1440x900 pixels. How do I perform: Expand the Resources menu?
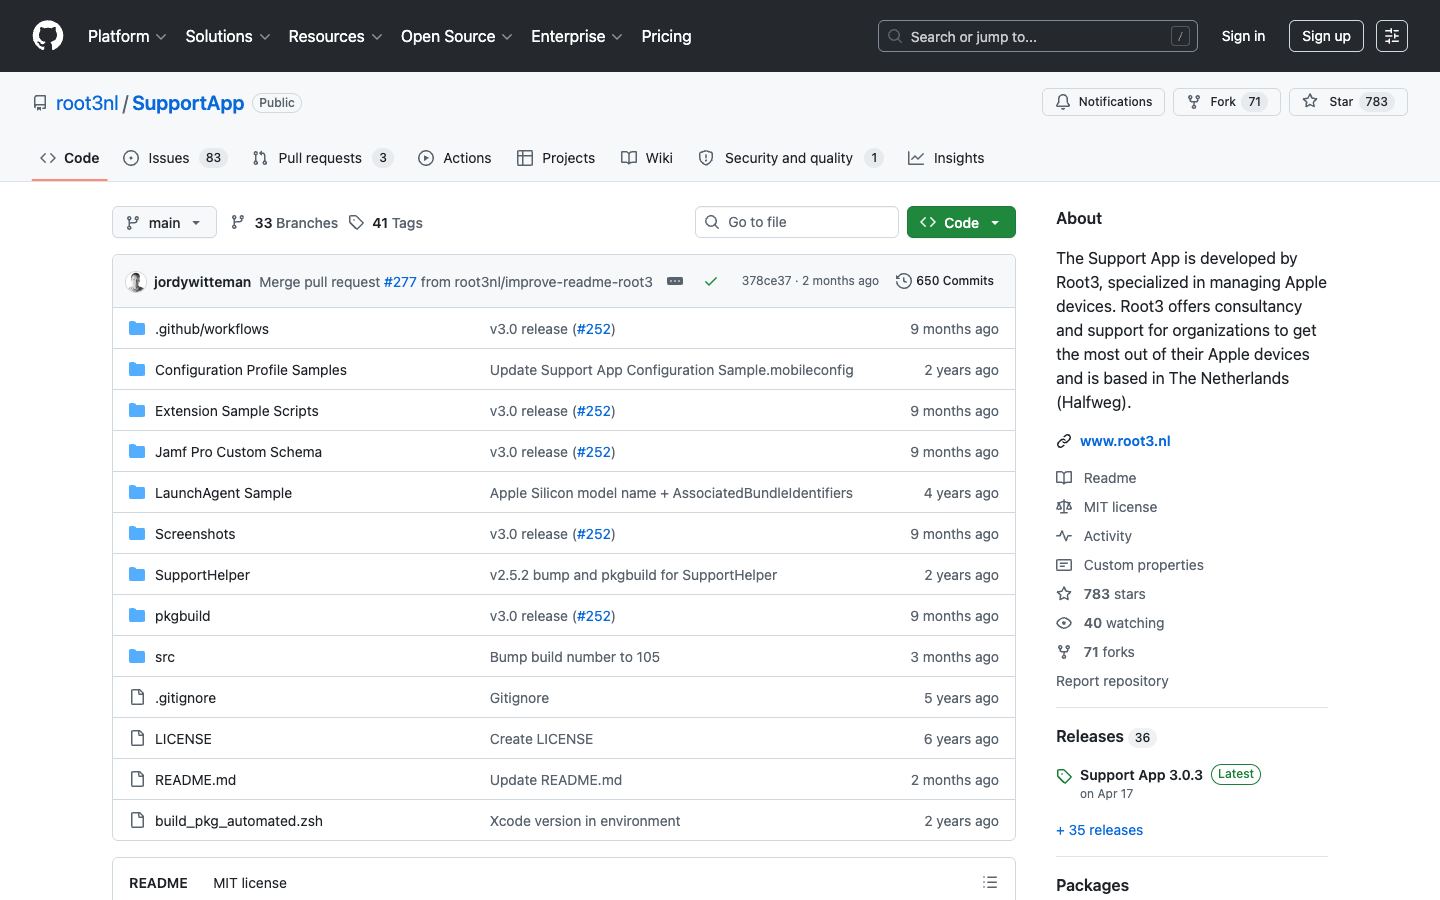(x=335, y=36)
